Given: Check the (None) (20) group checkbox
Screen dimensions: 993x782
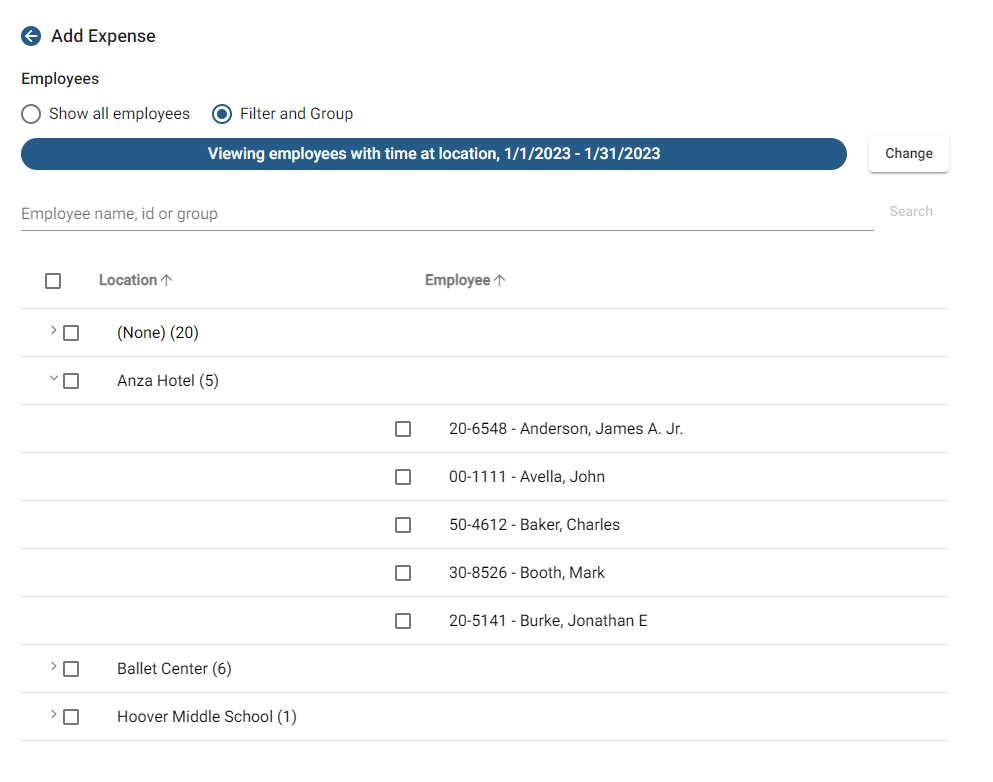Looking at the screenshot, I should pos(71,333).
